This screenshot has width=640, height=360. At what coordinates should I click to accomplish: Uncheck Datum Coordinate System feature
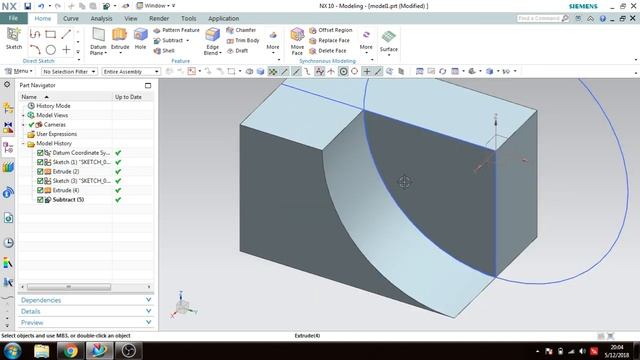40,153
